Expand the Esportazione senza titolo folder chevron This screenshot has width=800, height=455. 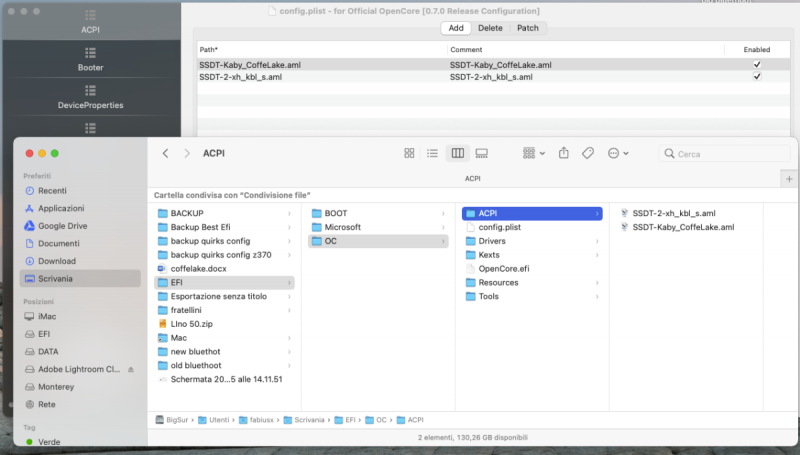[x=289, y=296]
